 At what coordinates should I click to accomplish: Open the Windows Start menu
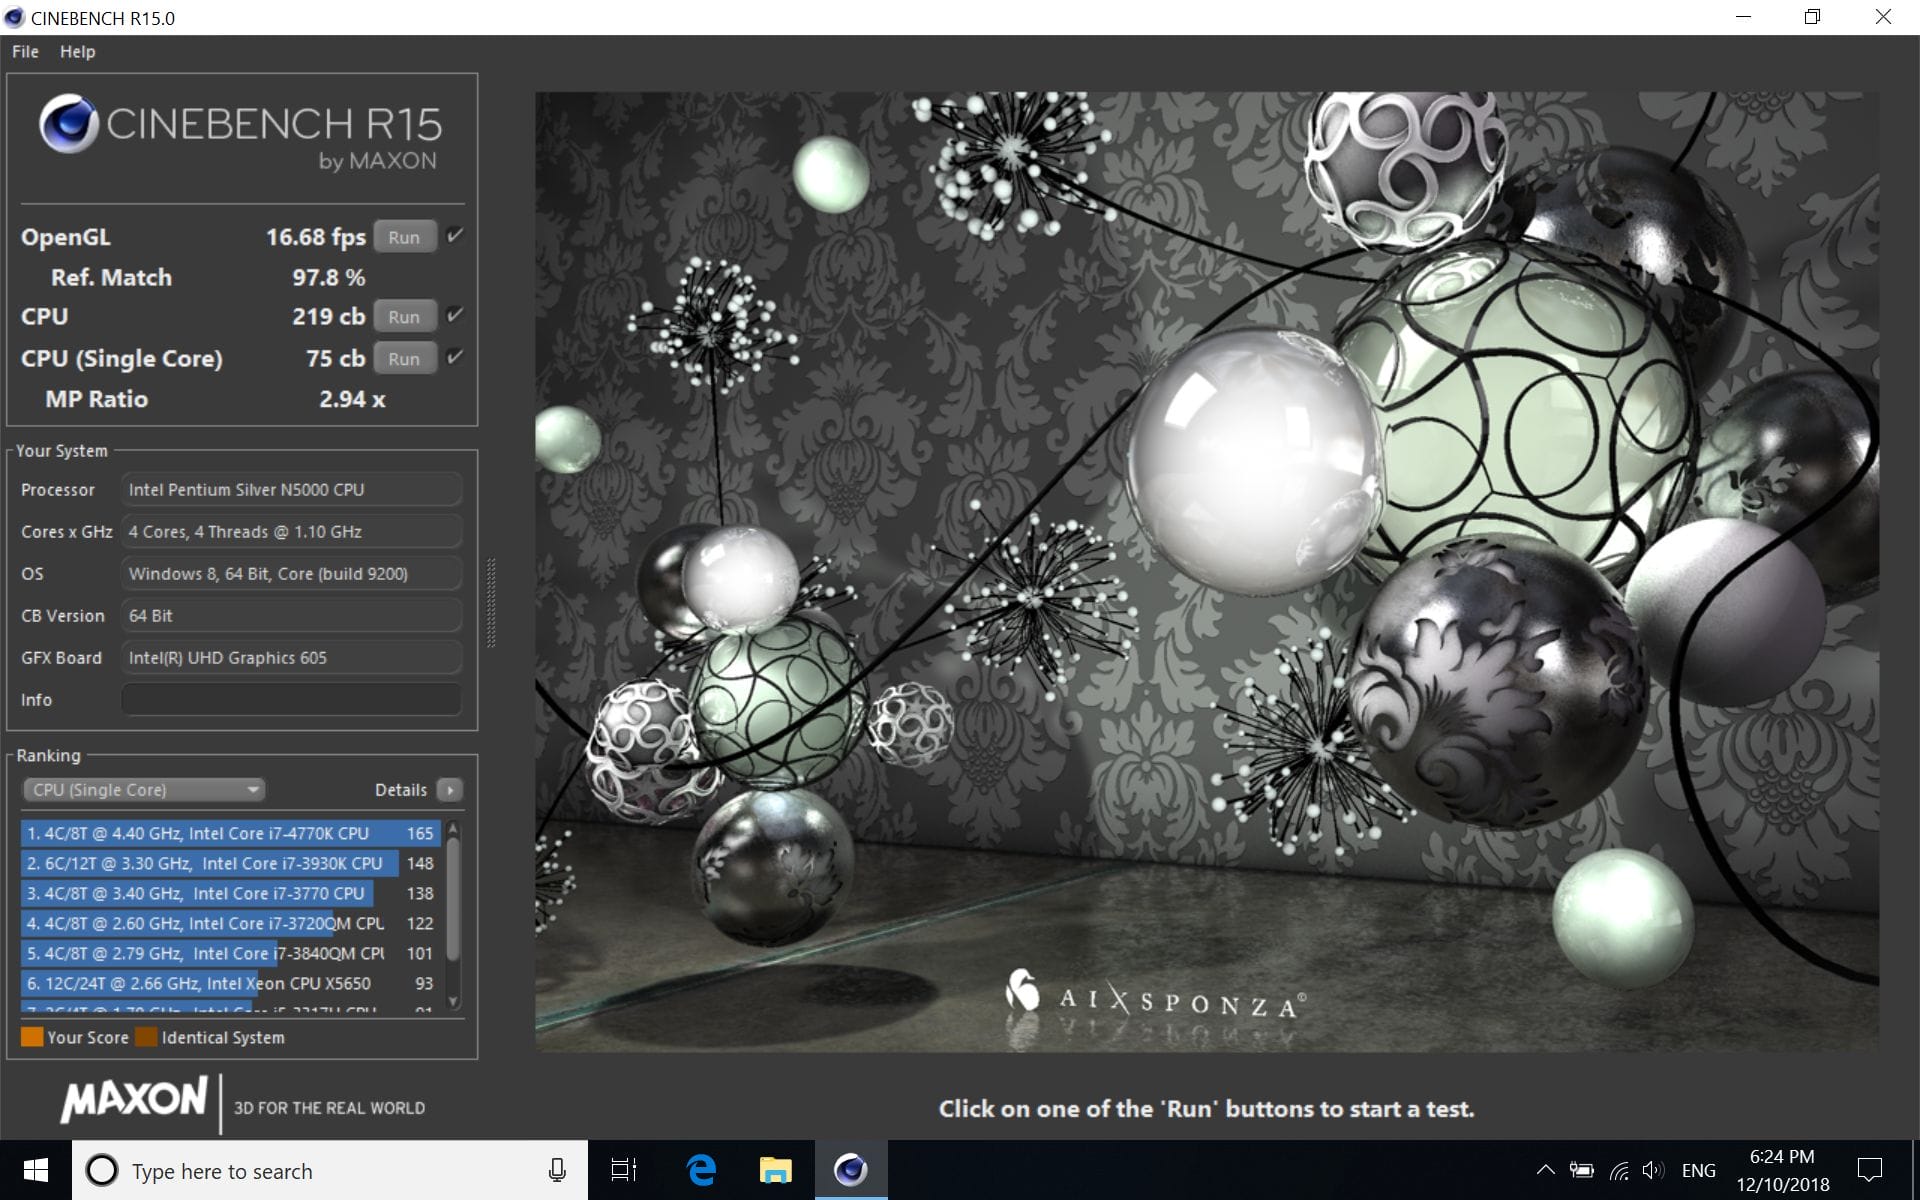tap(36, 1170)
